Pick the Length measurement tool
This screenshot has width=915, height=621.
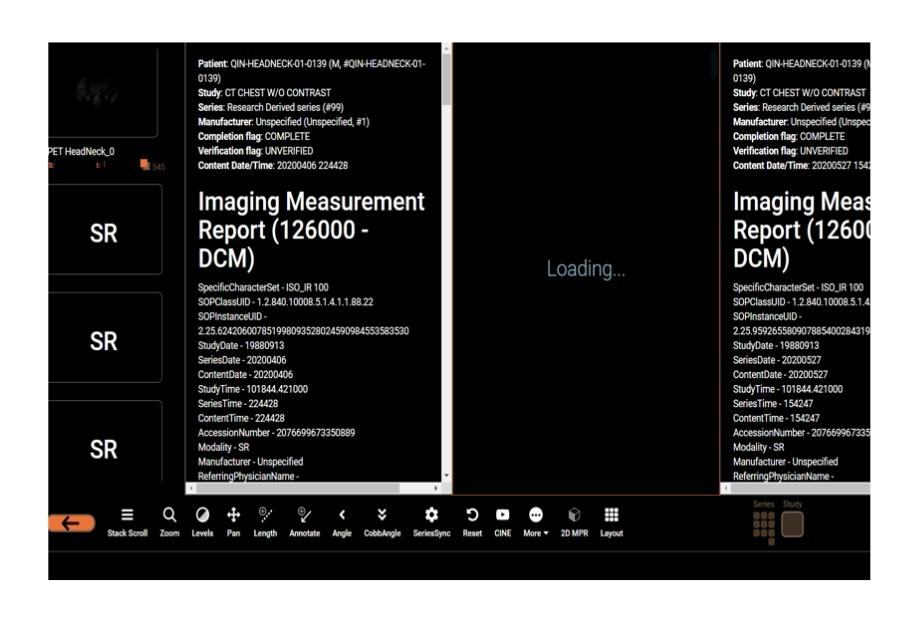point(265,521)
